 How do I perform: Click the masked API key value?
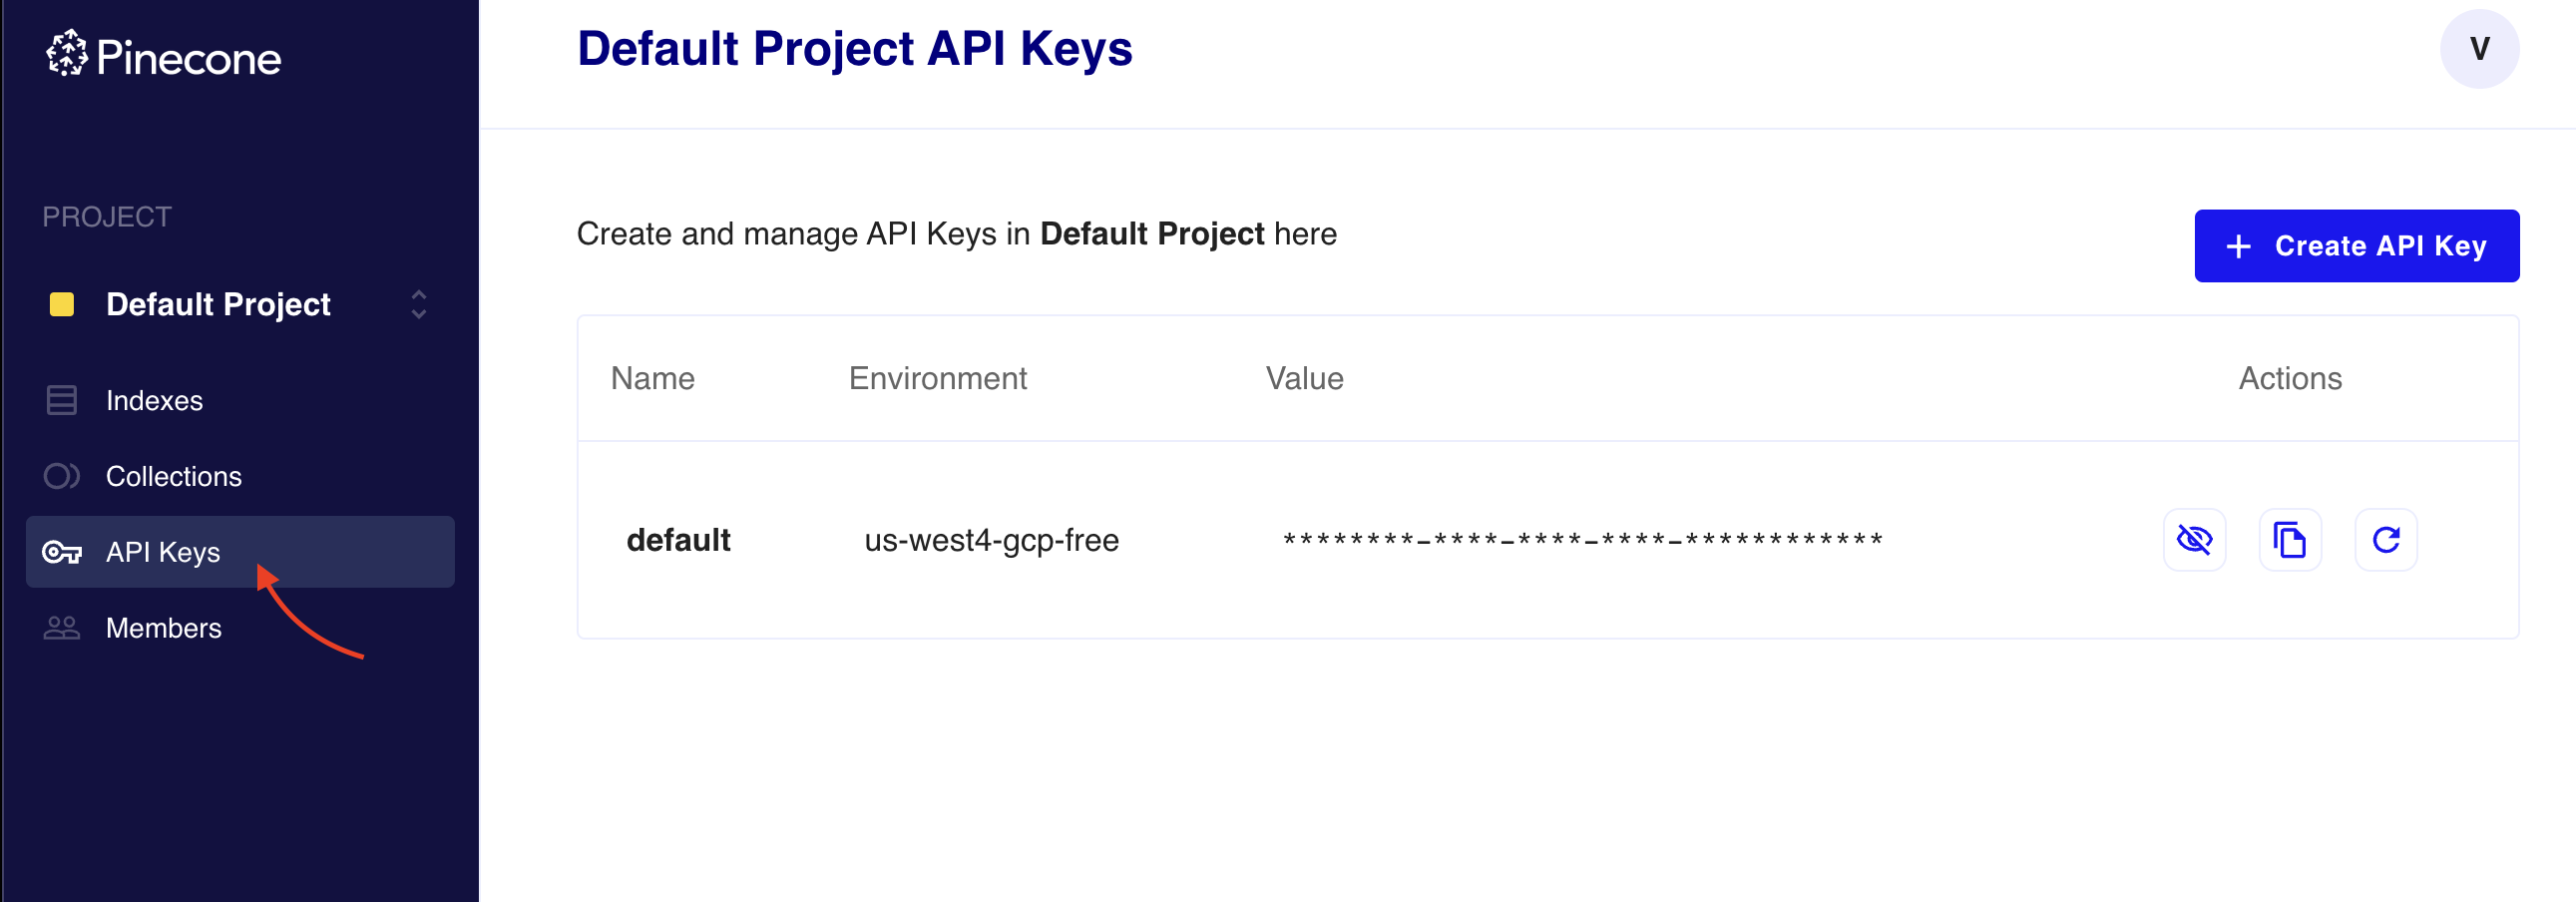[x=1582, y=540]
